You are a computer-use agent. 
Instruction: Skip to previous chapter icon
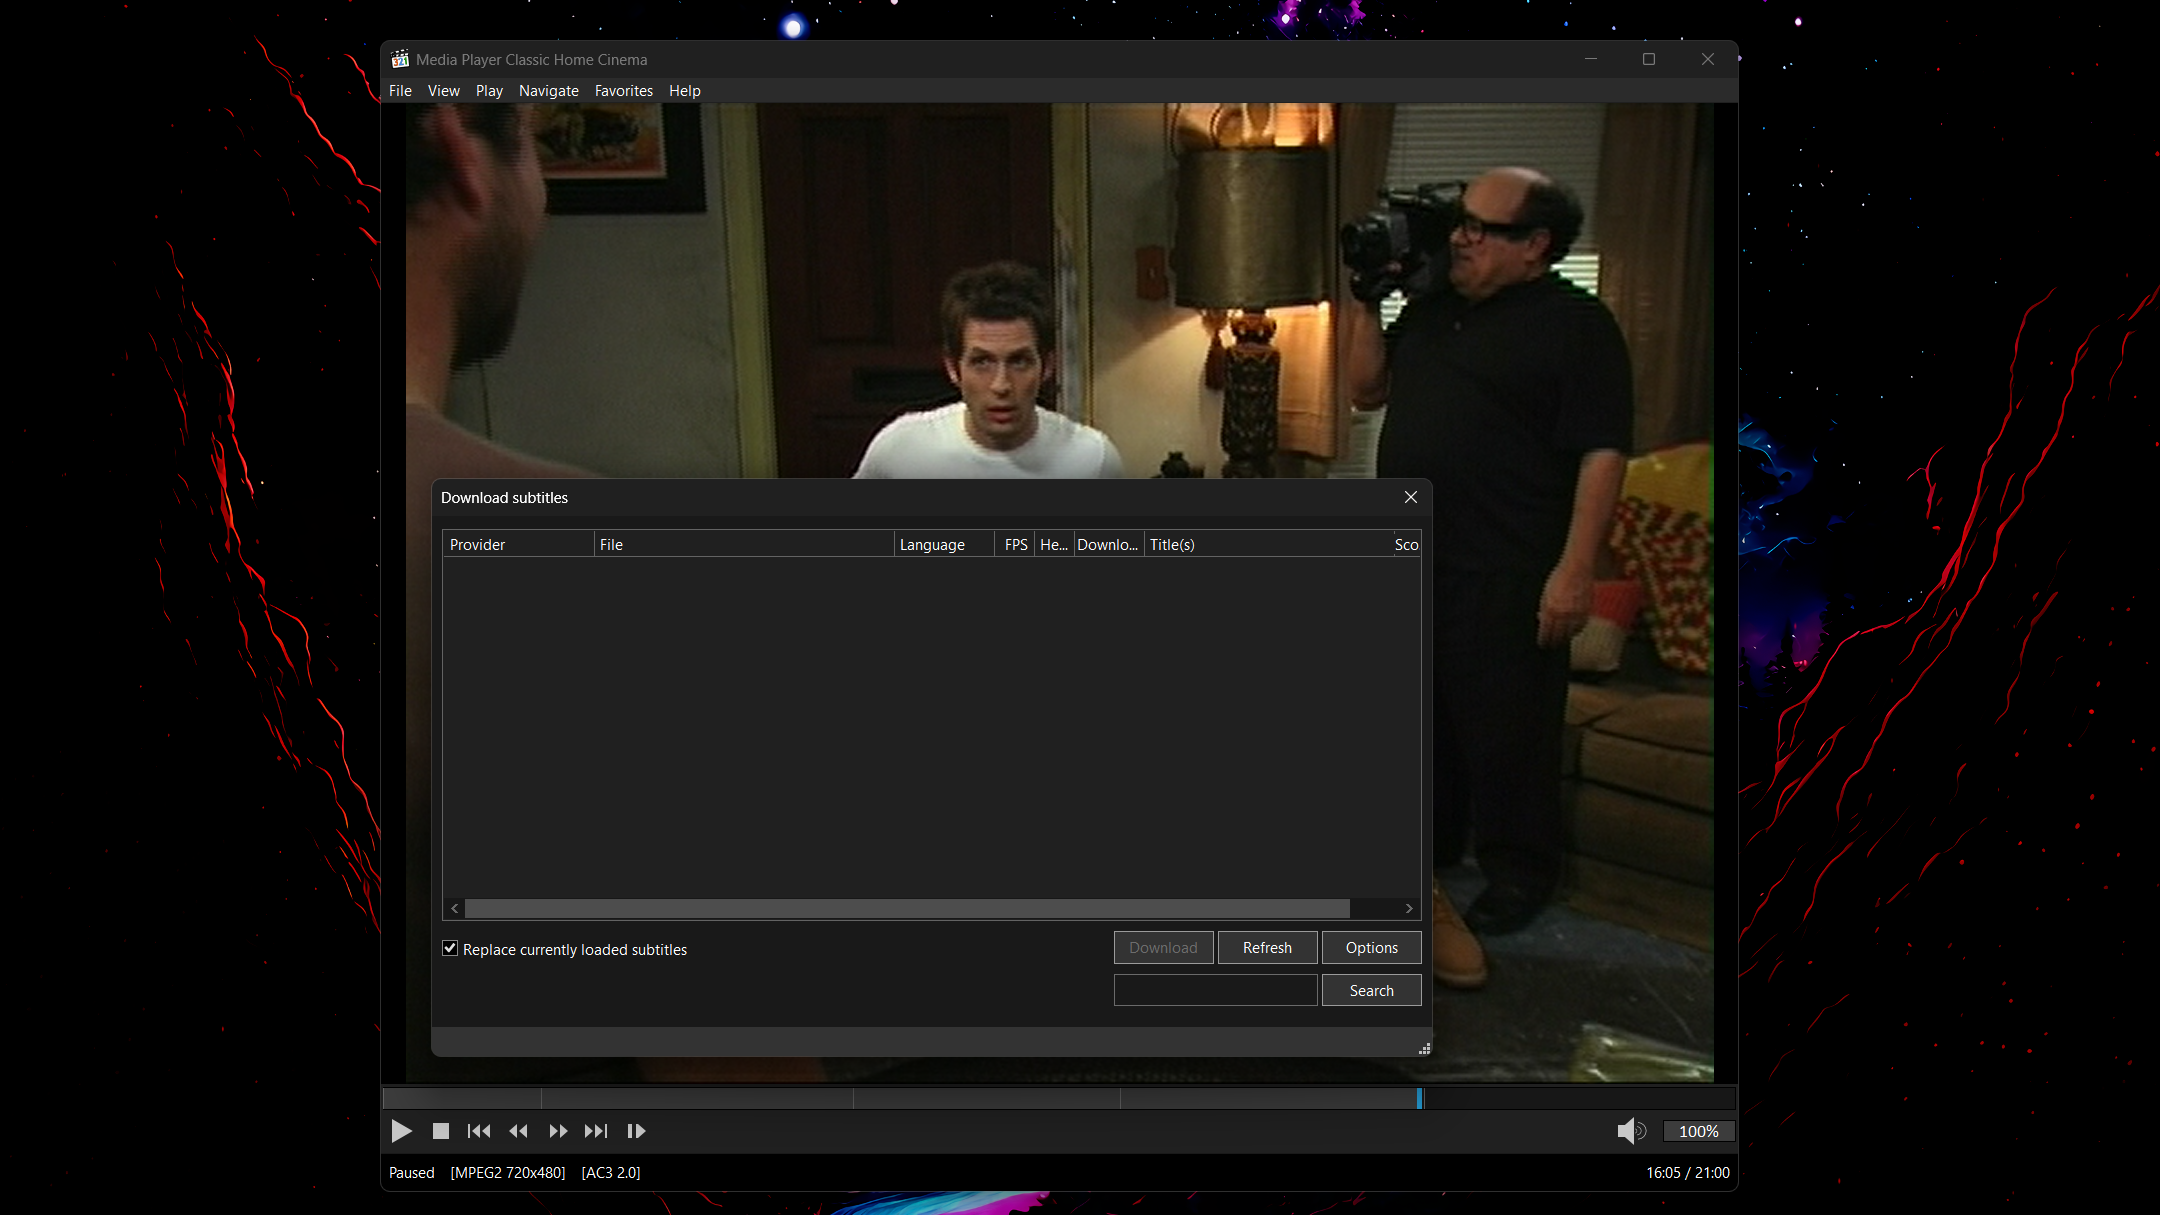coord(479,1131)
